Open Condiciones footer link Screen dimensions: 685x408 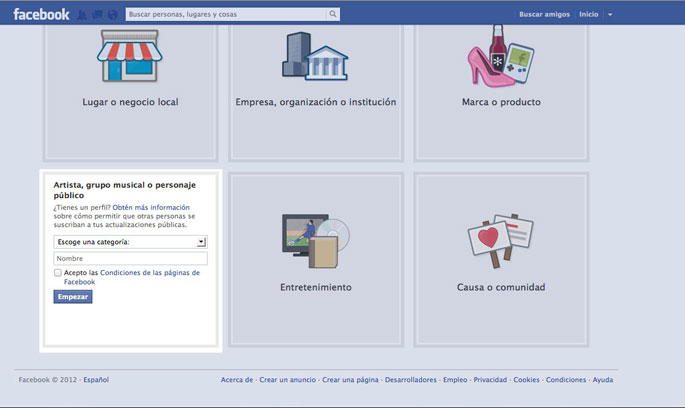point(566,380)
